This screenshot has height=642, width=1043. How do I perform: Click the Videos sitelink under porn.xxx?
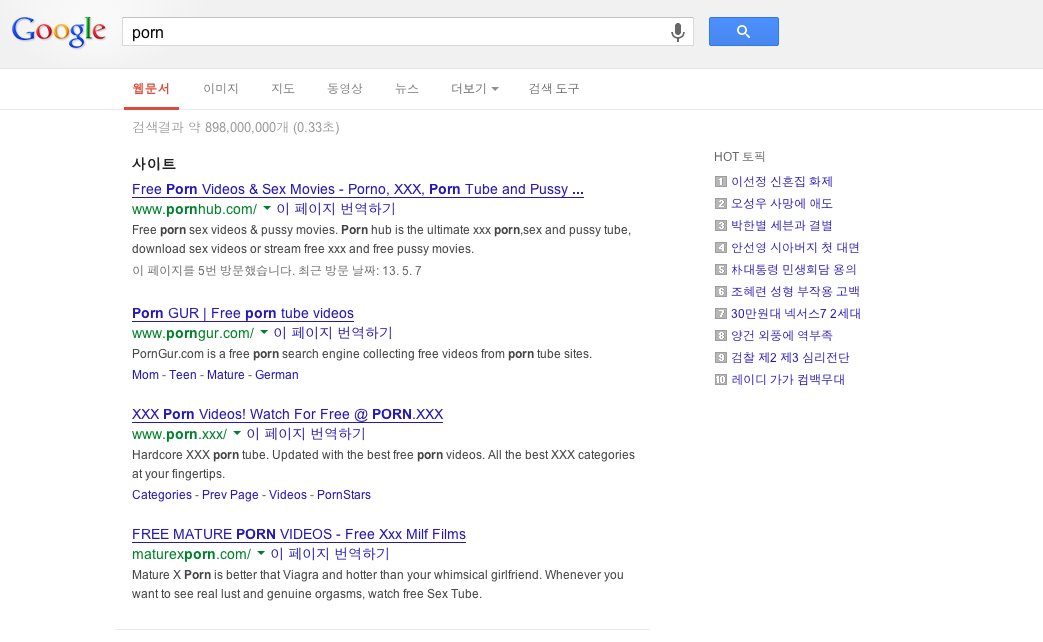[288, 494]
